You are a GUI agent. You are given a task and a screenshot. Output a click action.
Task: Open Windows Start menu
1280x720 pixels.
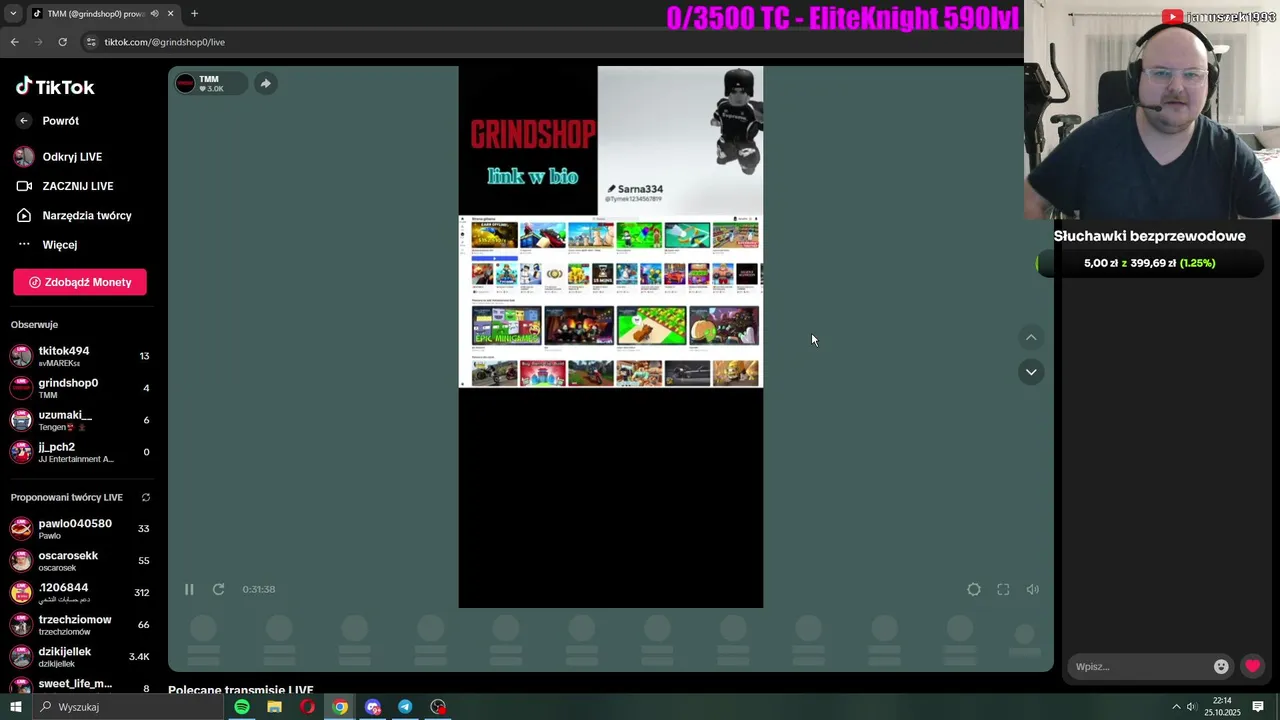point(15,707)
